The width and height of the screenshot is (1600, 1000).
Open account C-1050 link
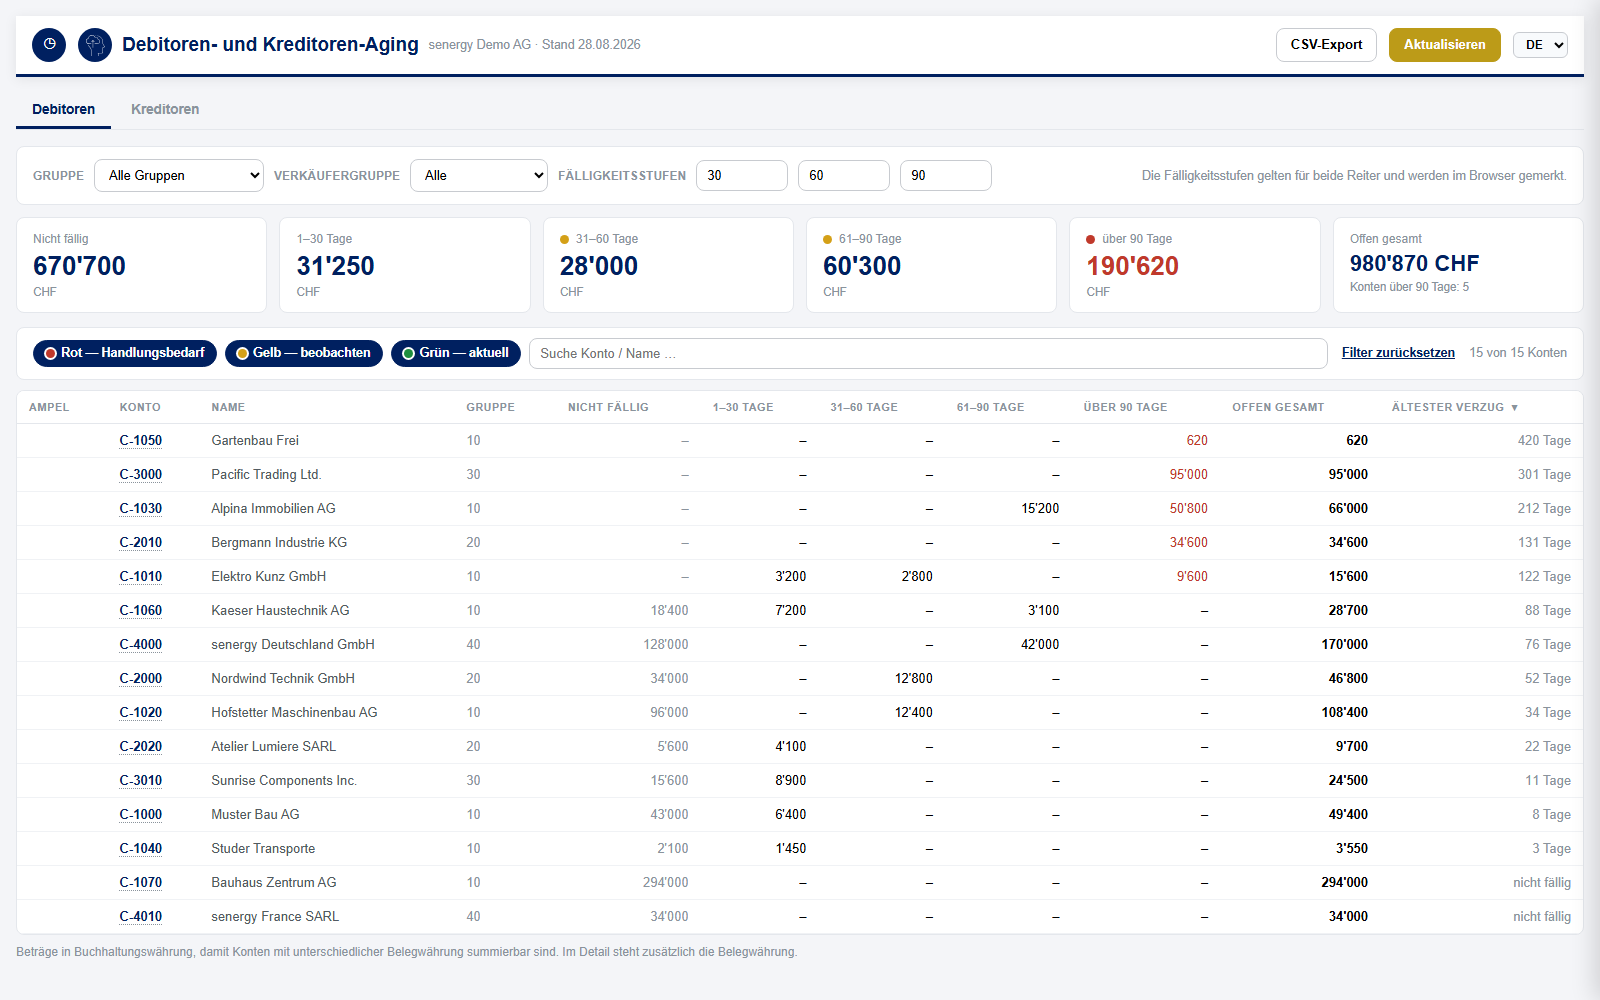141,441
